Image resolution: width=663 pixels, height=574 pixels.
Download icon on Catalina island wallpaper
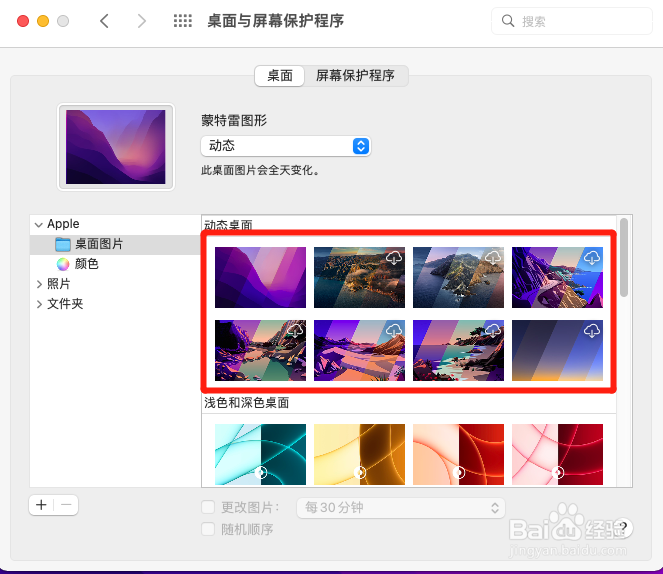pos(493,257)
